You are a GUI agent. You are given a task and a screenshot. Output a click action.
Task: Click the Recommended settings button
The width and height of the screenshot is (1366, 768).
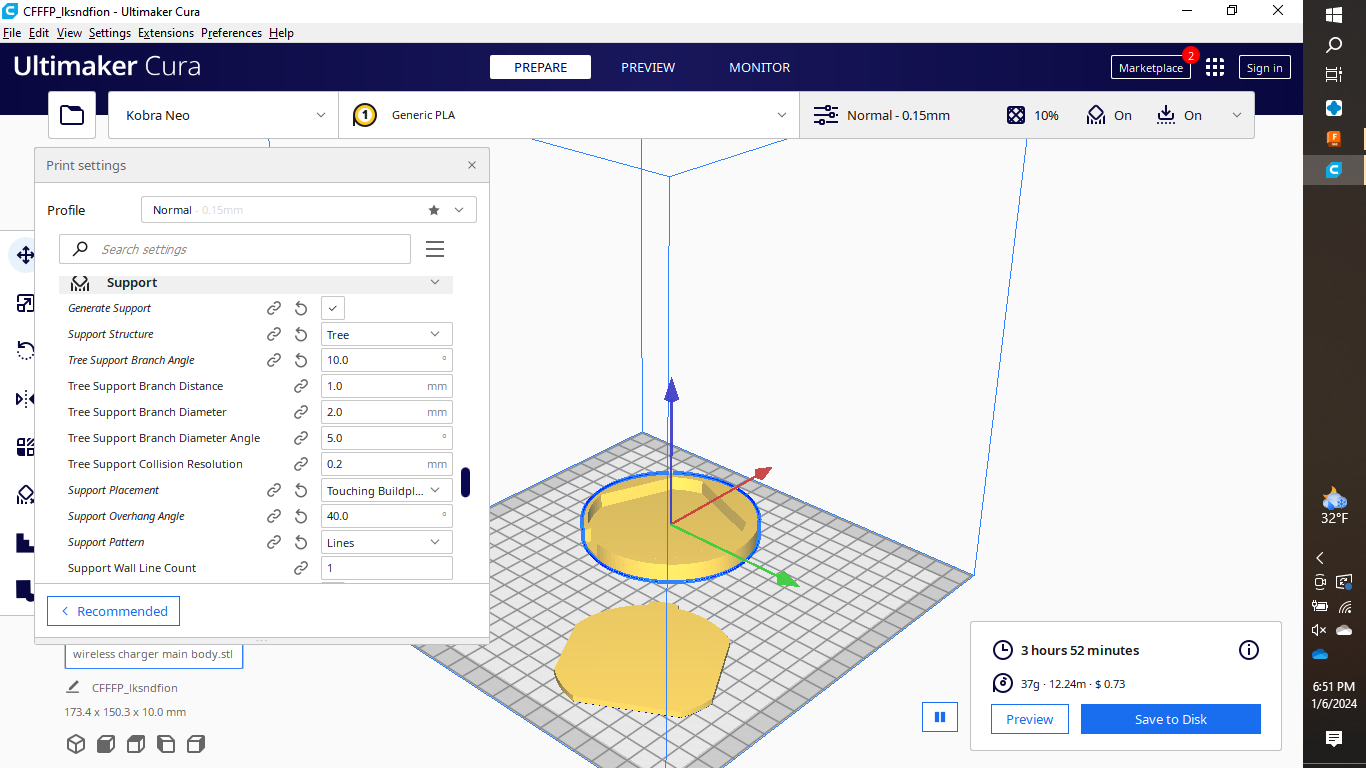(x=113, y=611)
